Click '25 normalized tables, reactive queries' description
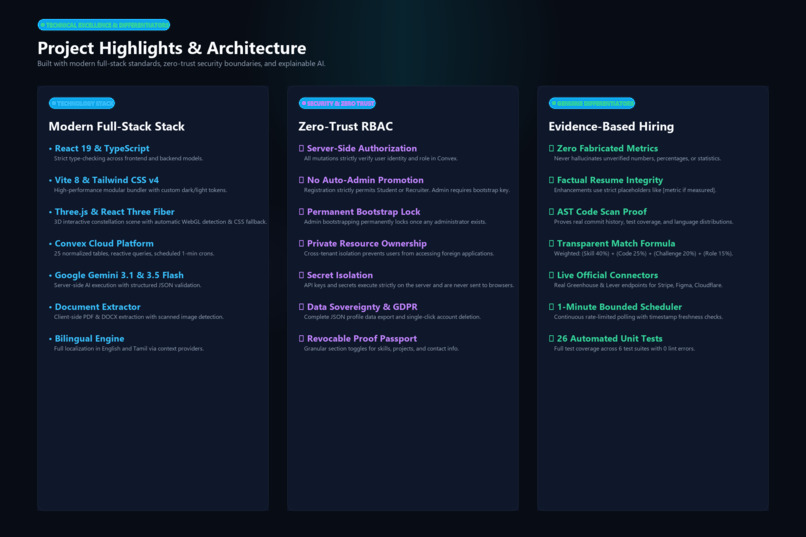 [x=134, y=253]
